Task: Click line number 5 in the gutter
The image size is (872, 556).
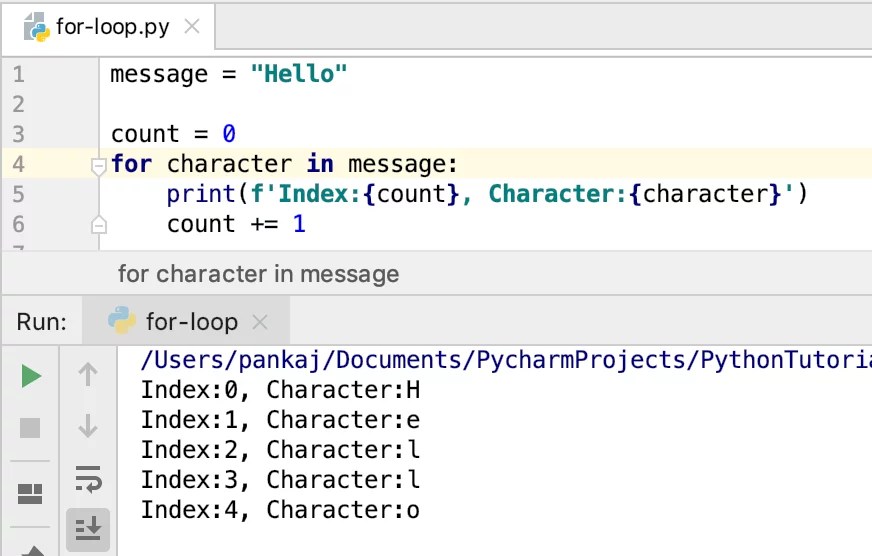Action: pos(18,194)
